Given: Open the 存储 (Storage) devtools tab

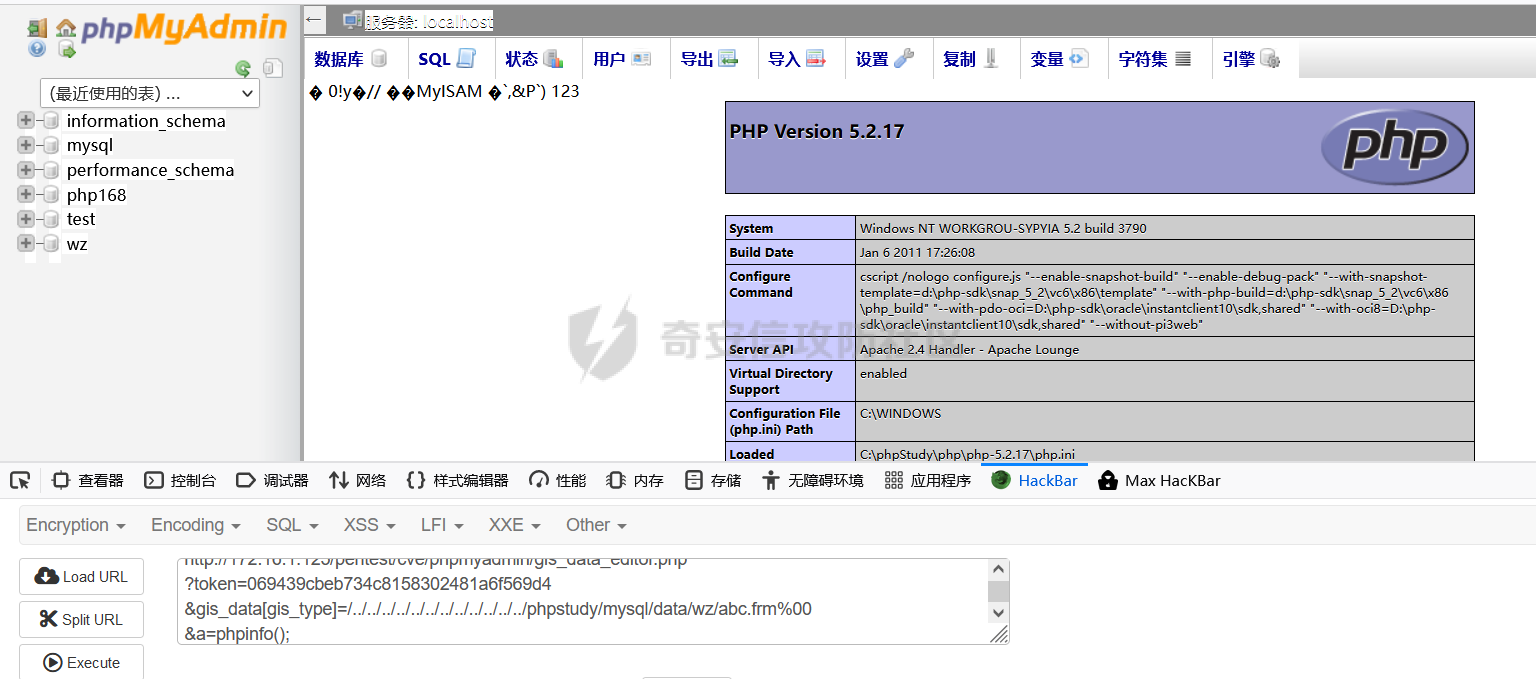Looking at the screenshot, I should click(x=713, y=480).
